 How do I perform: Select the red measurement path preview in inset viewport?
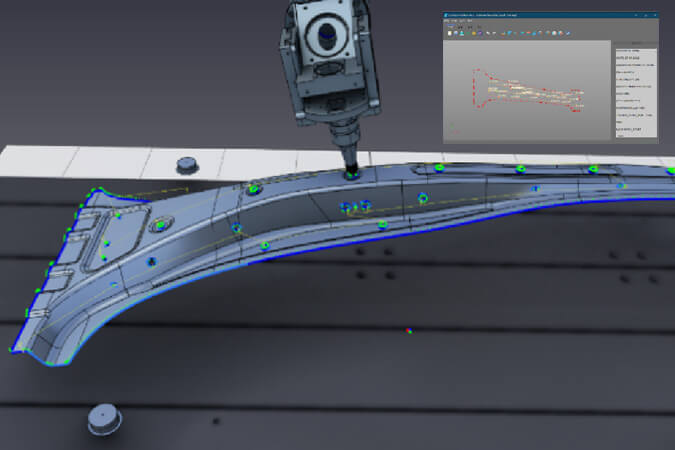click(529, 90)
